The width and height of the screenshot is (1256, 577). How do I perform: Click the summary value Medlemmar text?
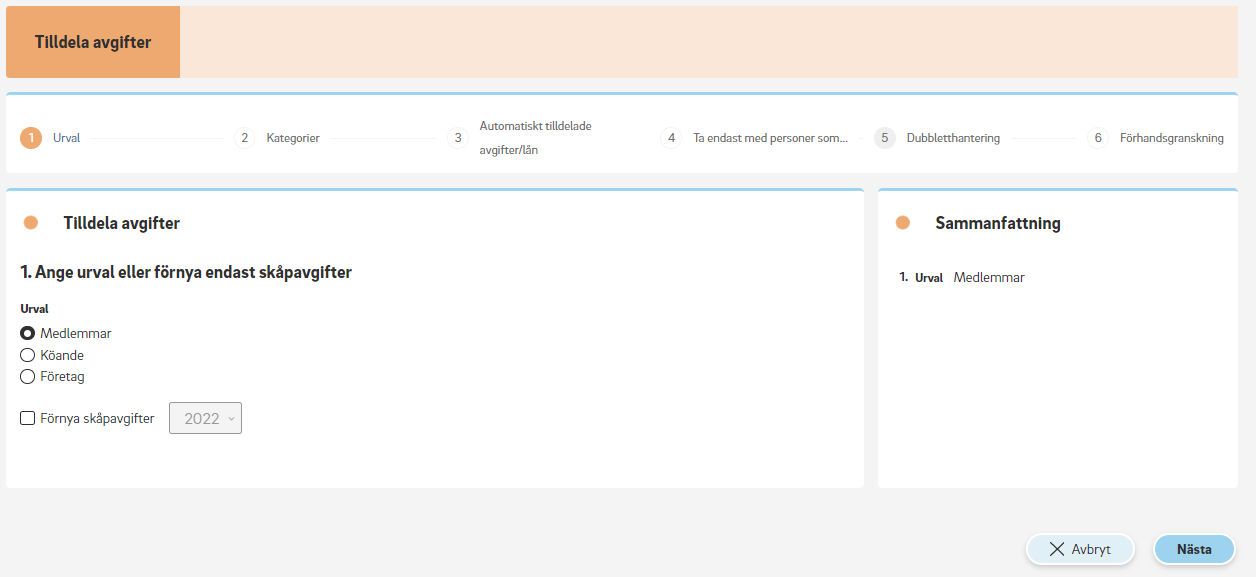989,277
